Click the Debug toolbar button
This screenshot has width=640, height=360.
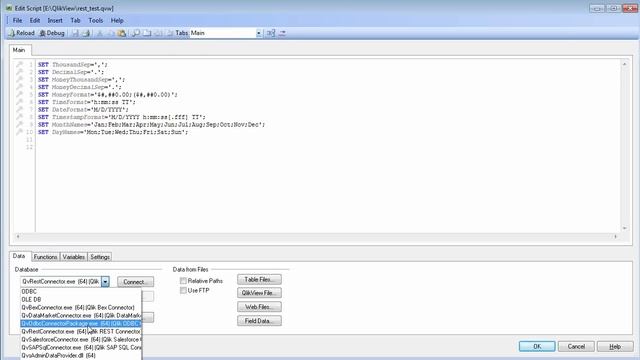point(52,33)
